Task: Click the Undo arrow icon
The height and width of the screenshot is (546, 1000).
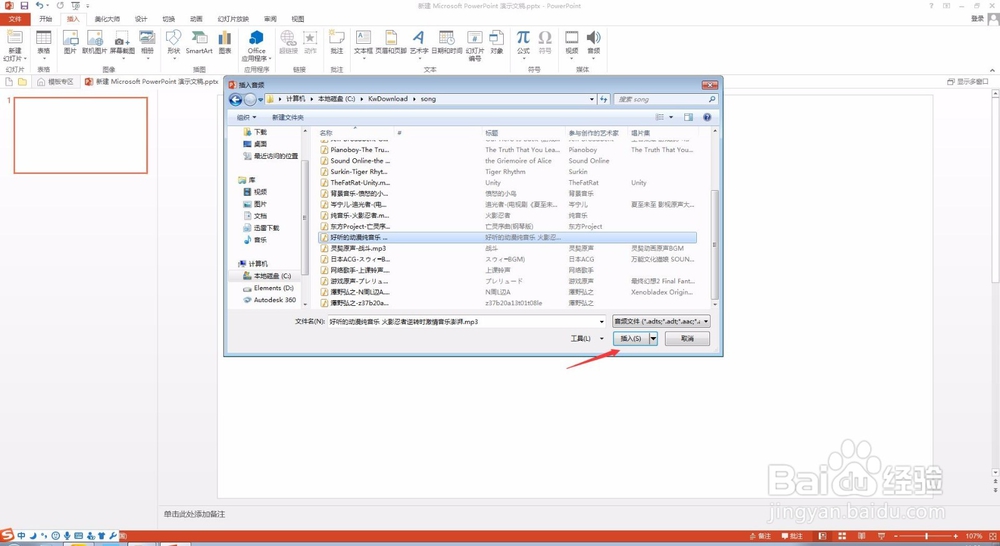Action: (40, 6)
